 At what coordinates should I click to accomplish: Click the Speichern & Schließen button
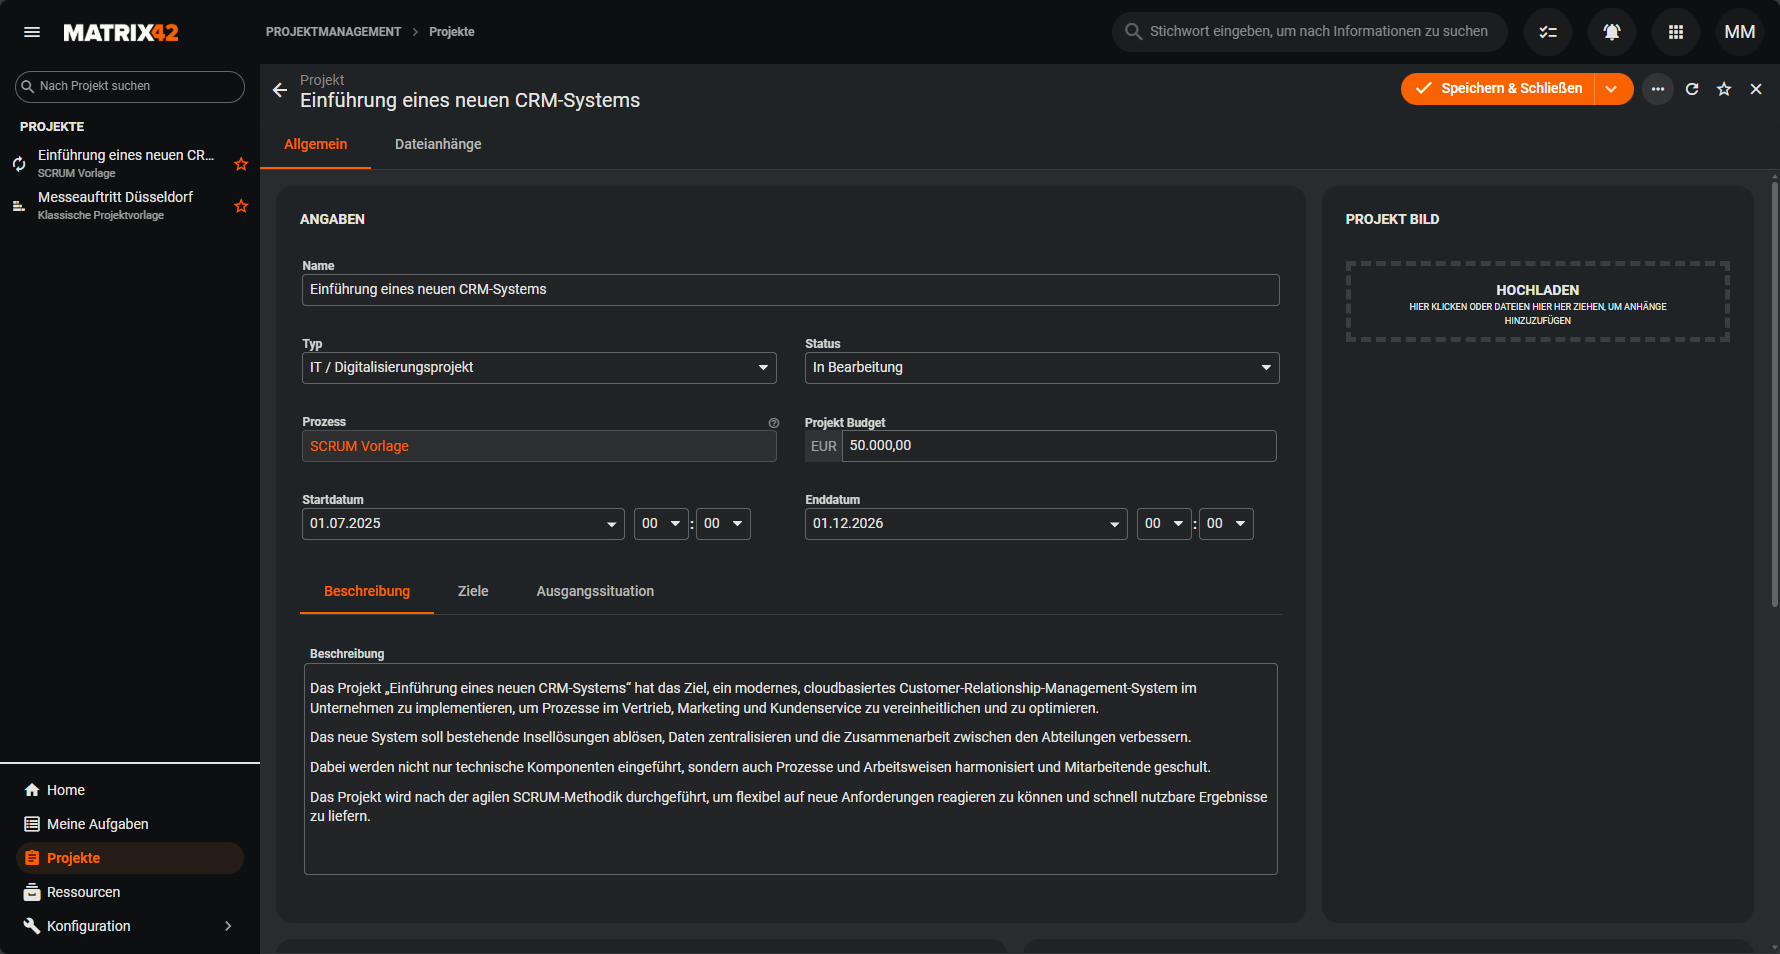[x=1498, y=89]
